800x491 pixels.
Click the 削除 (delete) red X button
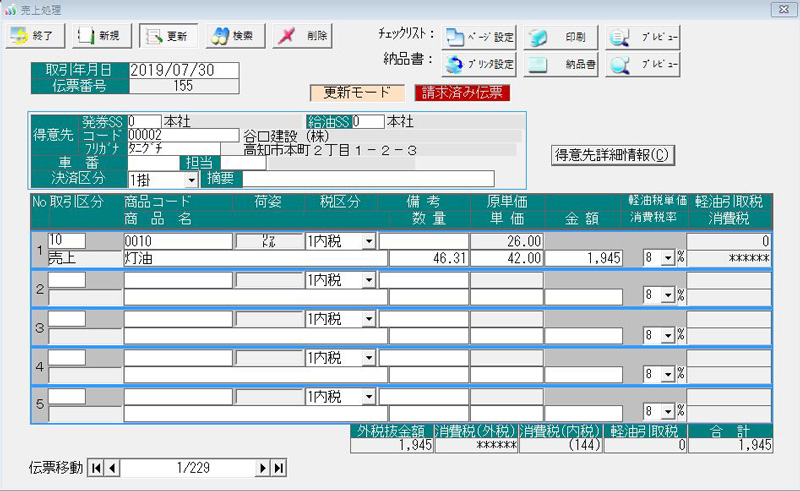[x=301, y=36]
